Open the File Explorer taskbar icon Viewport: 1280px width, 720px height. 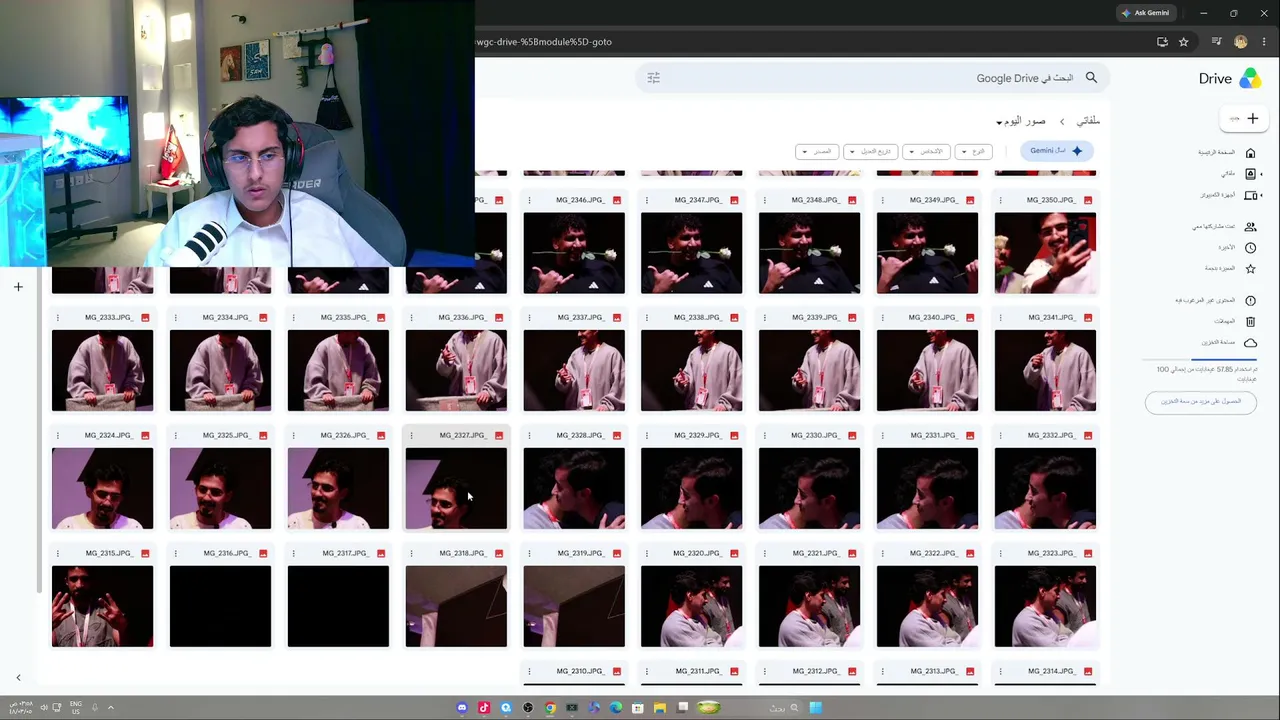pos(660,708)
